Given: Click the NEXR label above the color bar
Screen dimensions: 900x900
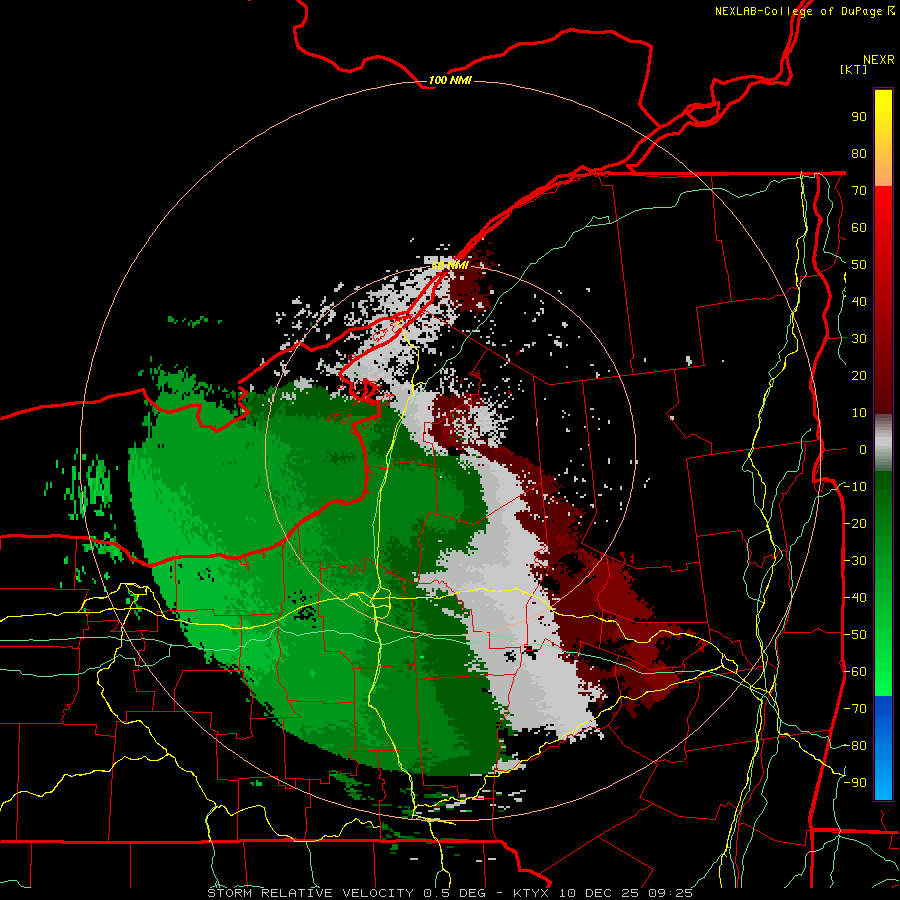Looking at the screenshot, I should pos(878,60).
